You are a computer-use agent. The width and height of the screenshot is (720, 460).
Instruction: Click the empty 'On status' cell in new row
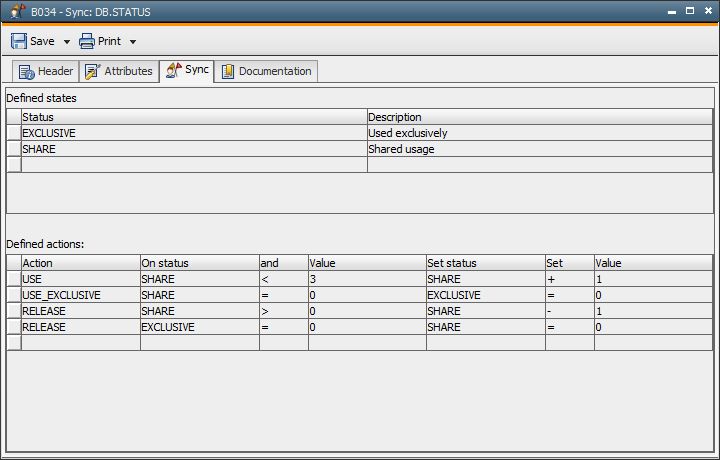coord(200,342)
